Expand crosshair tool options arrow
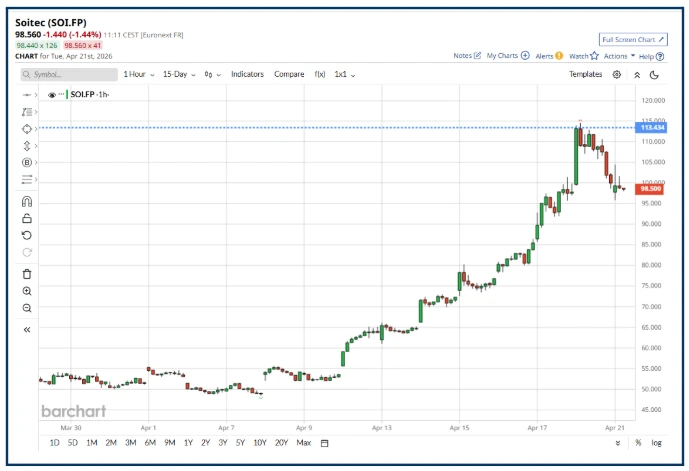 (36, 95)
